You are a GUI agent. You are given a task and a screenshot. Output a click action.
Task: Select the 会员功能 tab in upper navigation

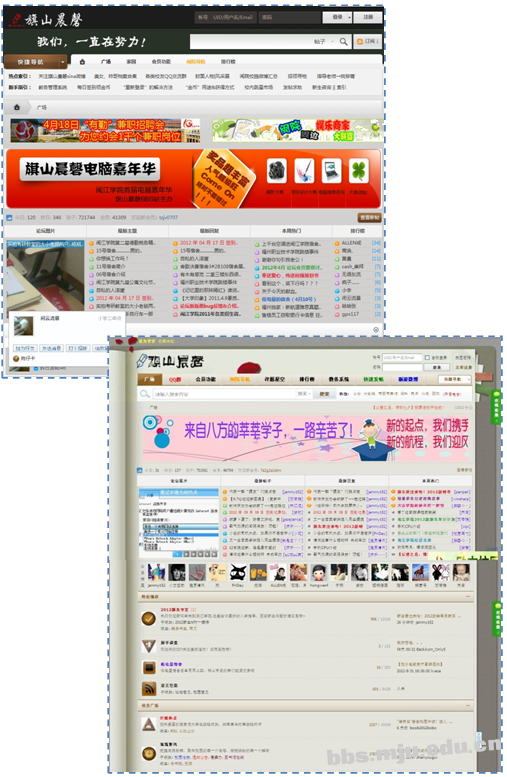(161, 62)
